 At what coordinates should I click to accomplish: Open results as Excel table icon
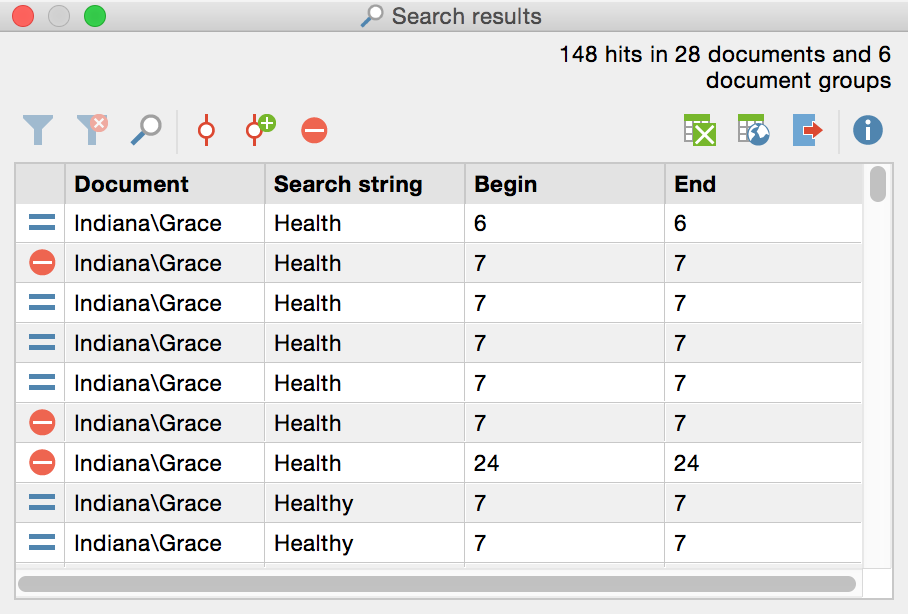pos(700,130)
